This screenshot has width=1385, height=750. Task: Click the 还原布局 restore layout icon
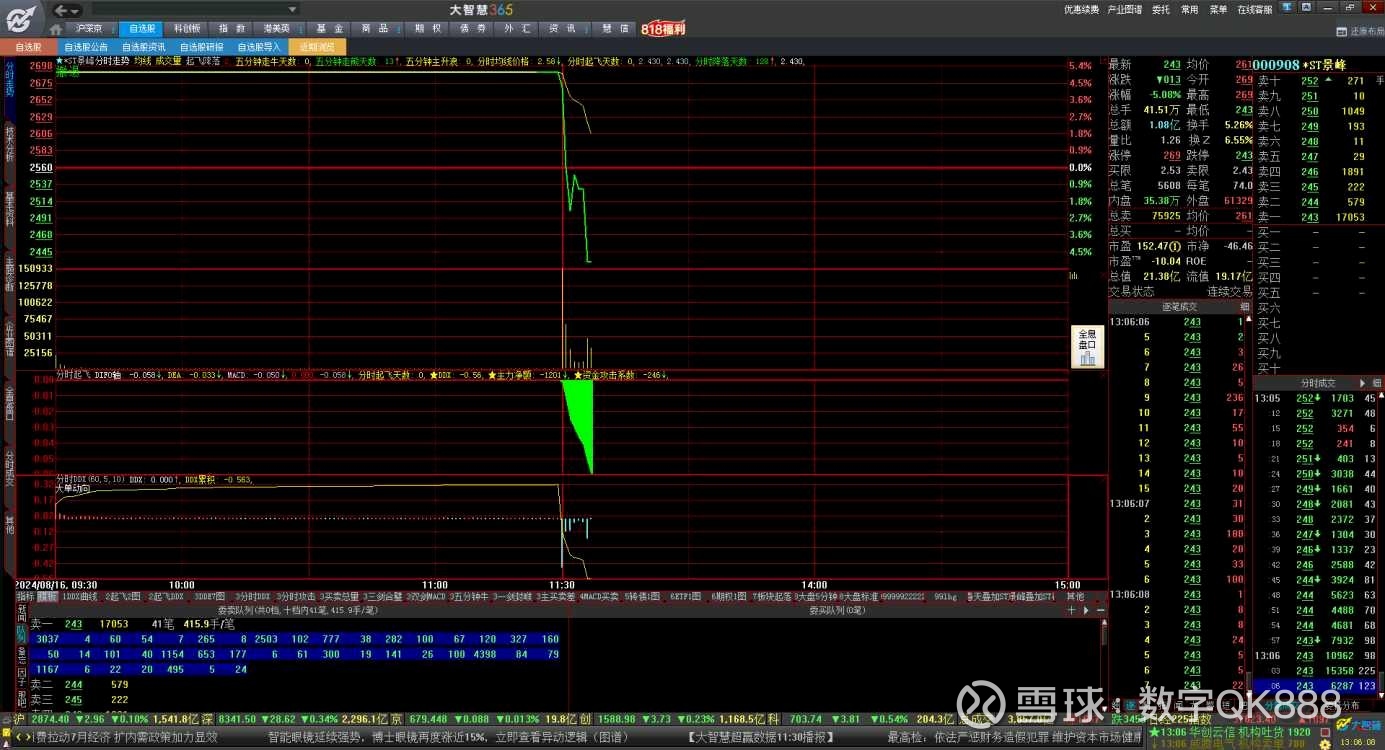pyautogui.click(x=1341, y=31)
